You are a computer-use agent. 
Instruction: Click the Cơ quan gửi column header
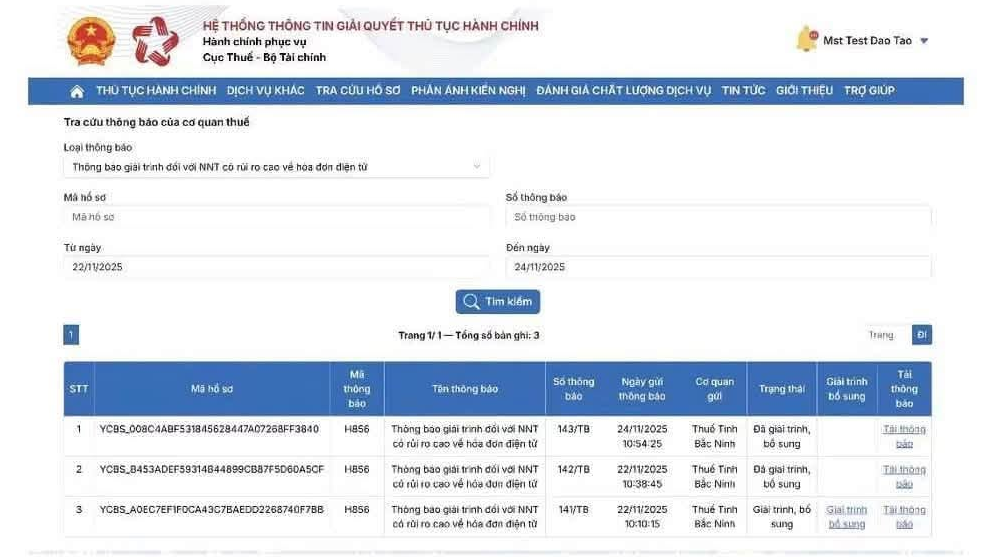point(715,389)
